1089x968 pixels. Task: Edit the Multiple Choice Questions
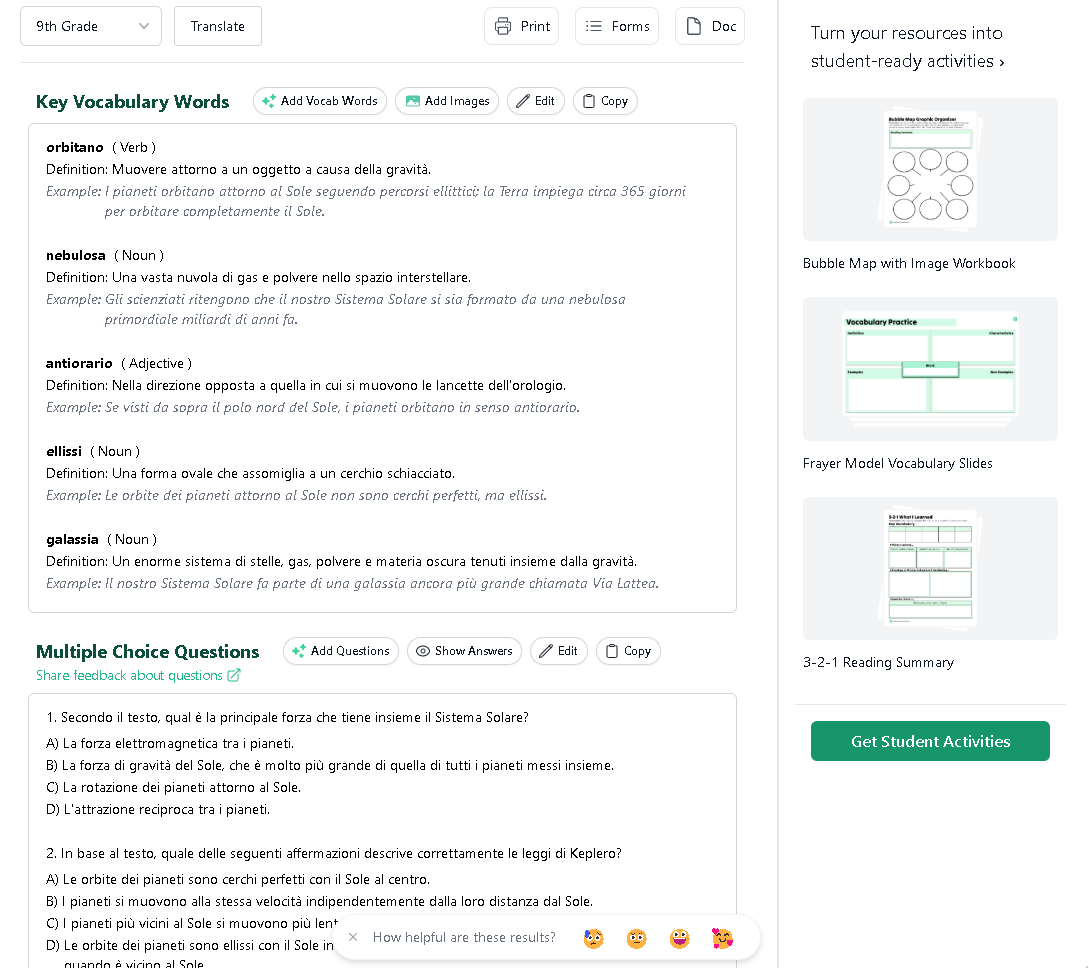click(559, 651)
